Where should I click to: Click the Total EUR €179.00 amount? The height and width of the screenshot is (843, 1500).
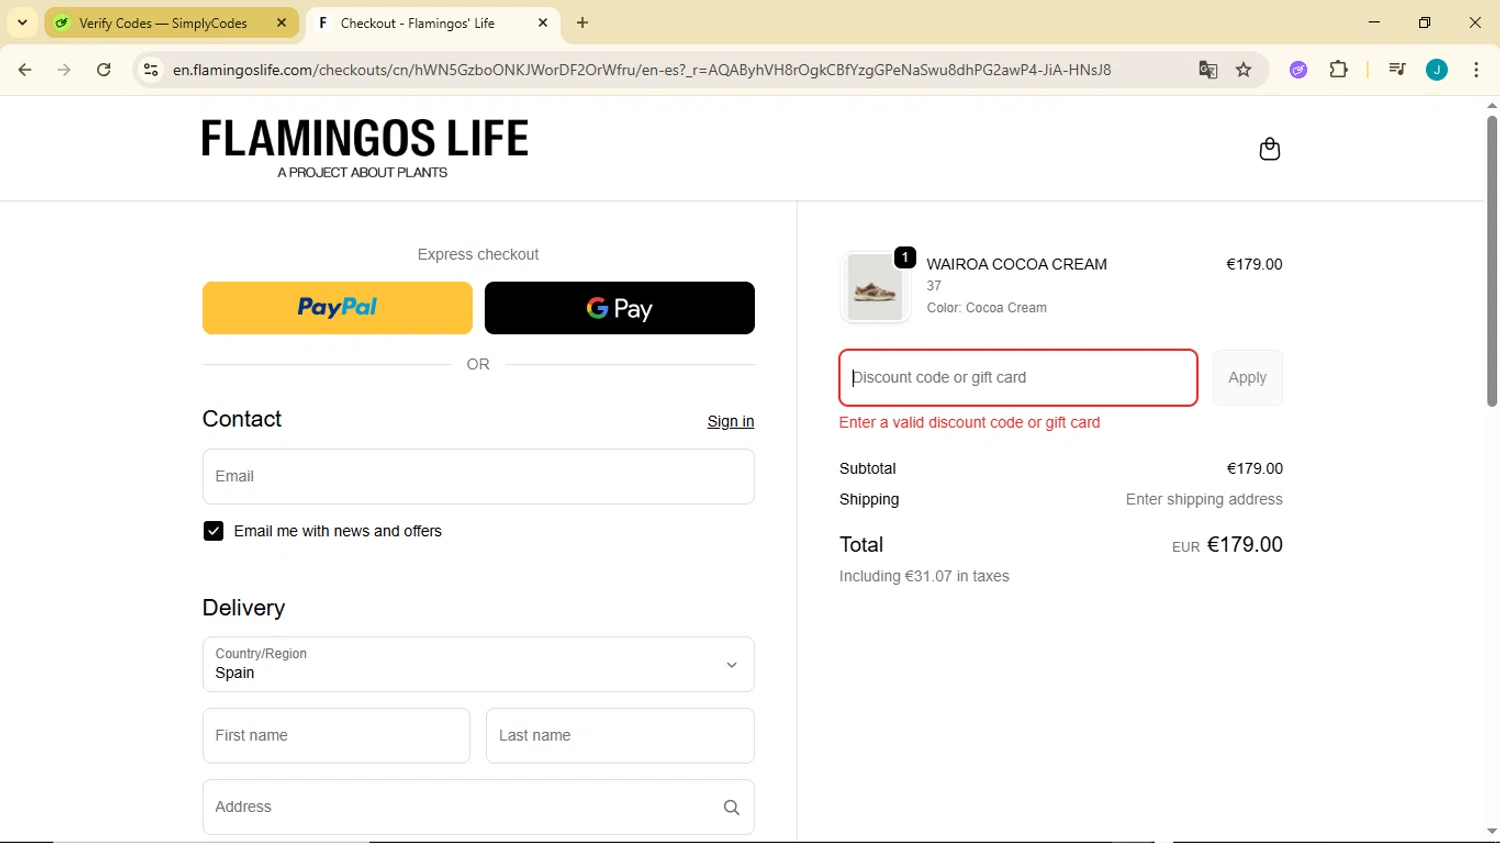click(x=1227, y=545)
